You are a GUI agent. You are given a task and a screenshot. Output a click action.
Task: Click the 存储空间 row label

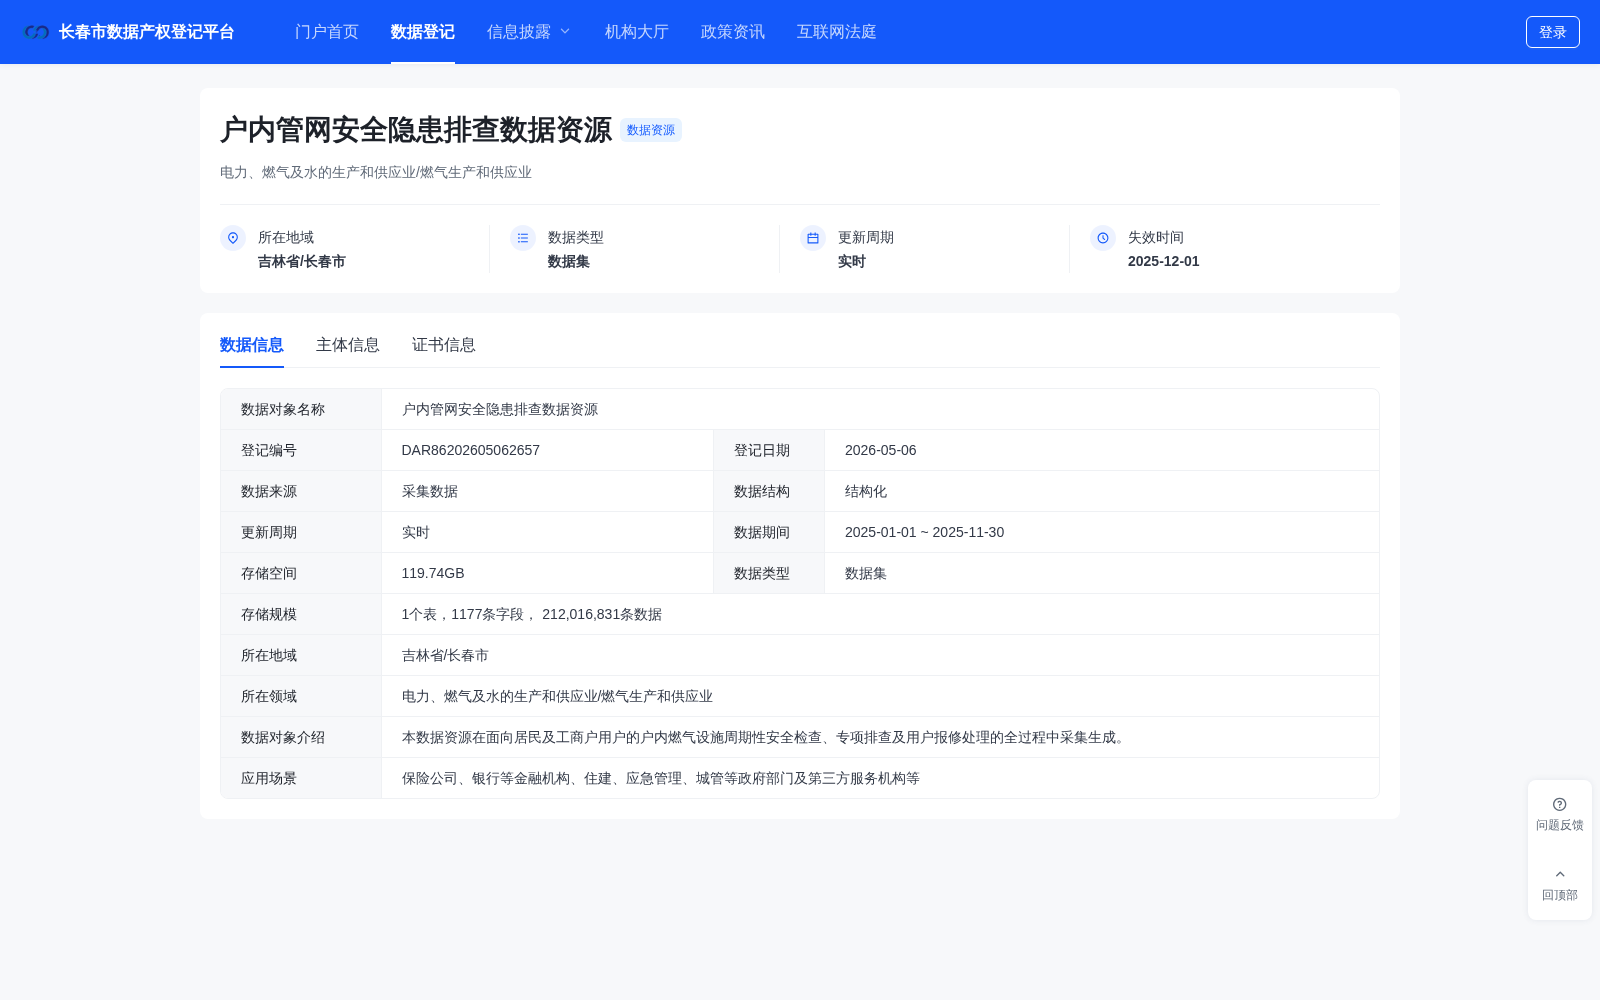coord(269,574)
